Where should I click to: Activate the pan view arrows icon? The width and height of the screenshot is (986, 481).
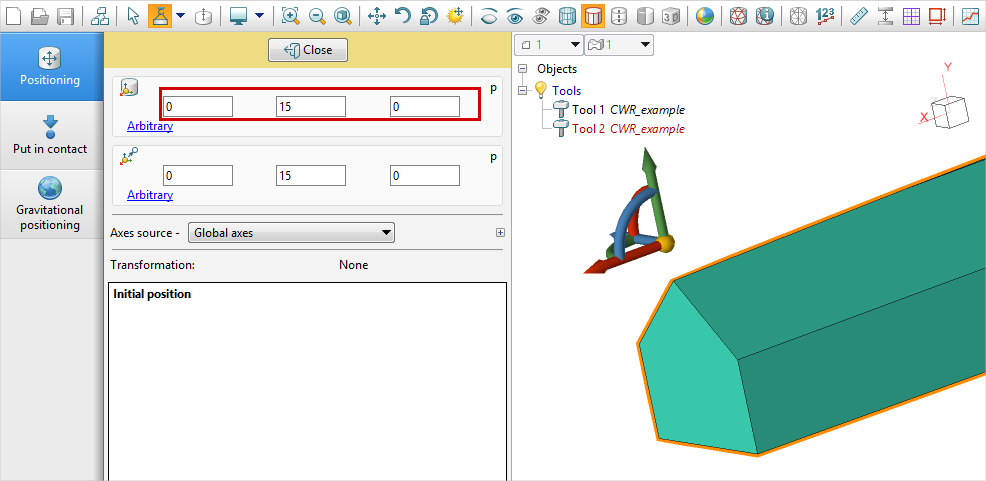tap(377, 16)
